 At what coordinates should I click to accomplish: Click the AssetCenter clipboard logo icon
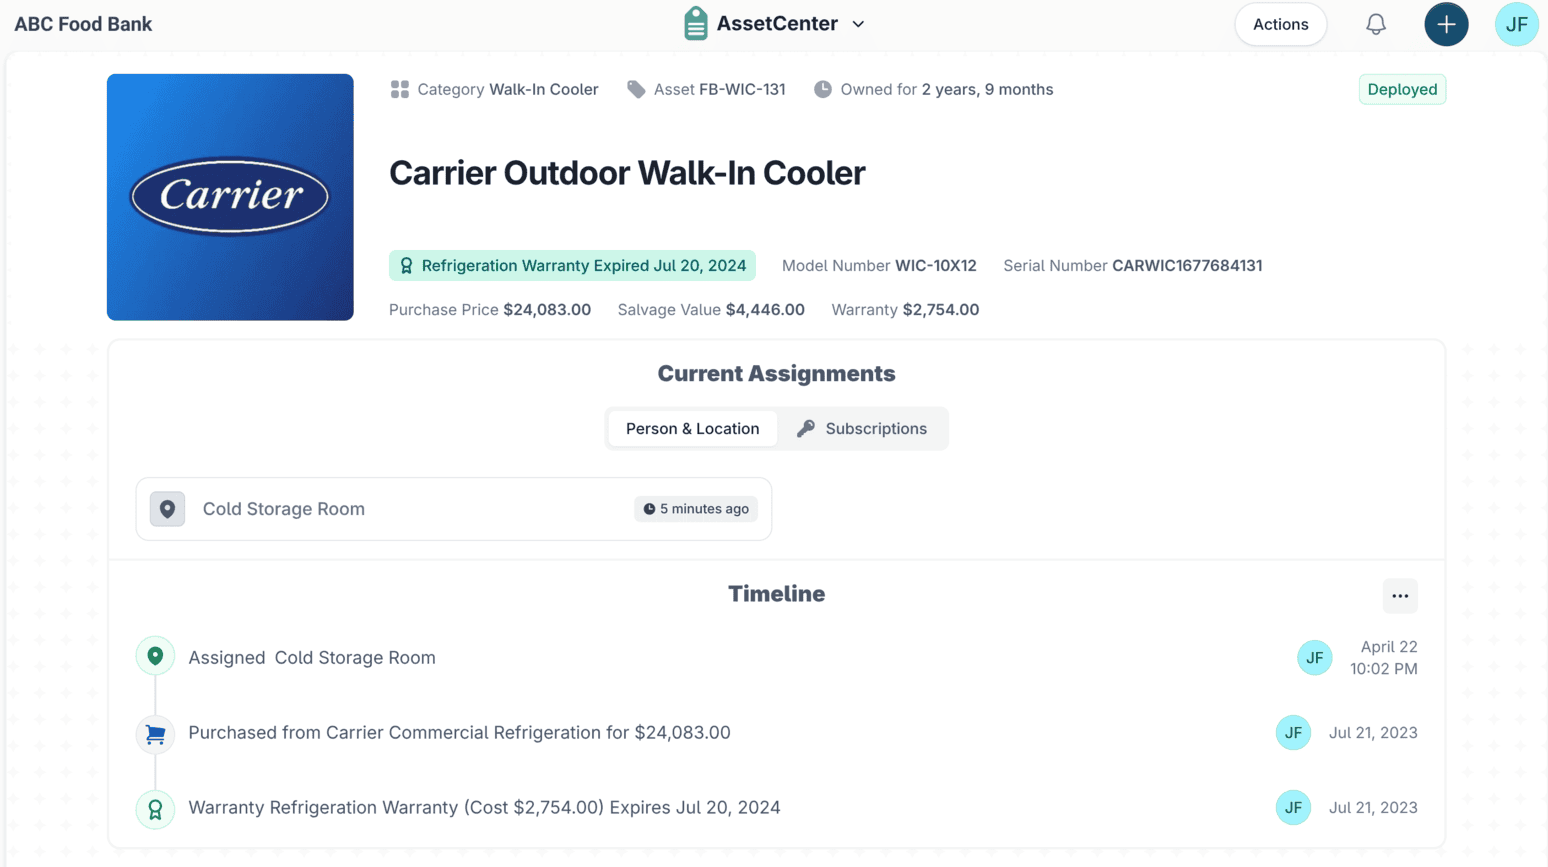click(696, 23)
